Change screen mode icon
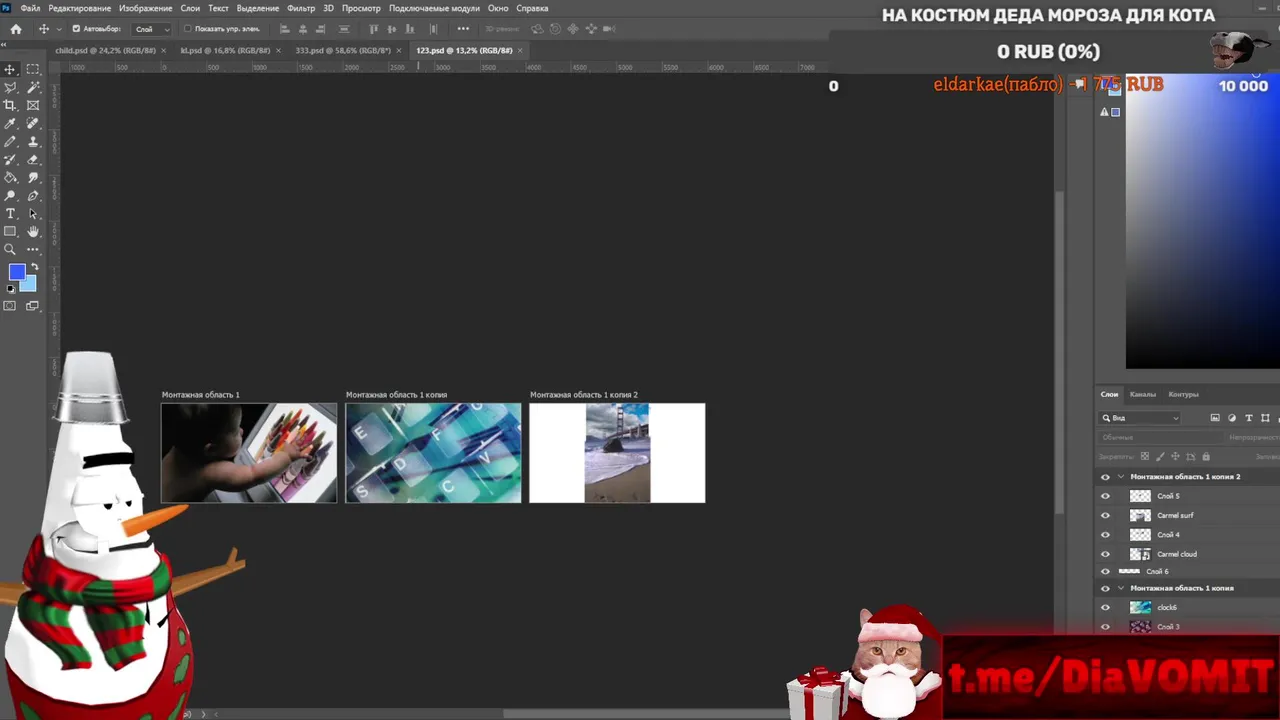 coord(32,306)
